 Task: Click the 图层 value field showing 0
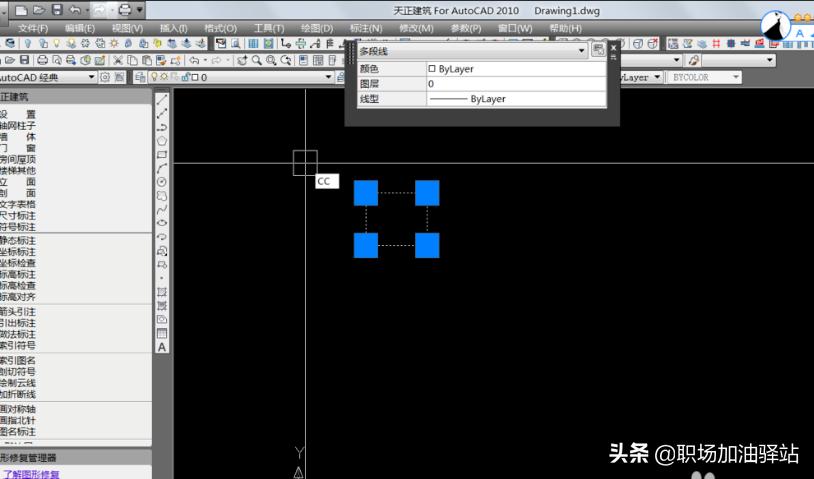click(x=516, y=84)
